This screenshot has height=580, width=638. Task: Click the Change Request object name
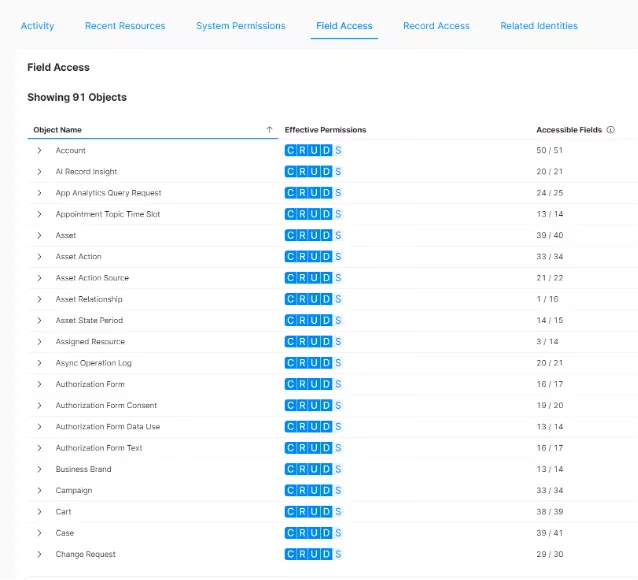coord(85,554)
